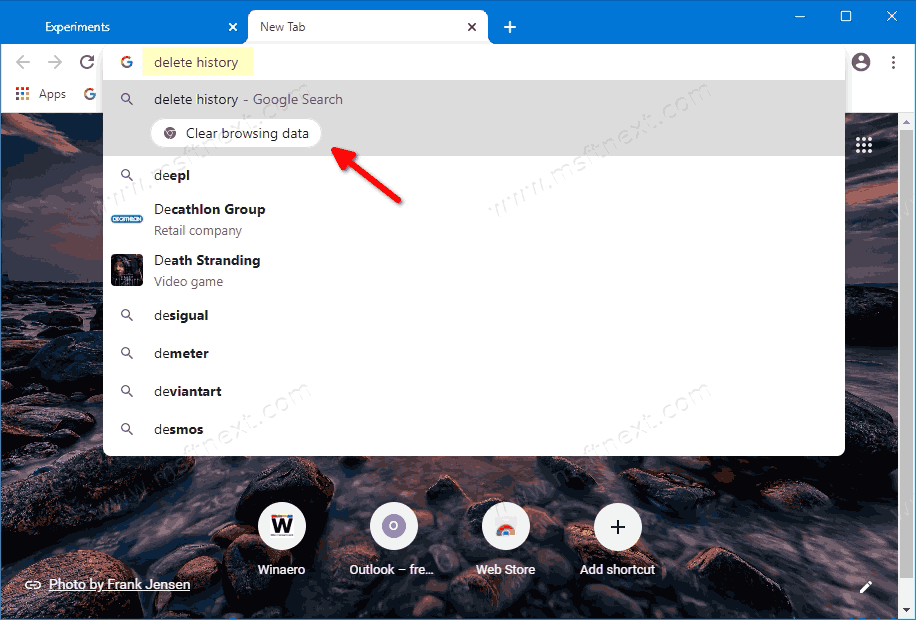Screen dimensions: 916x620
Task: Close the Experiments tab
Action: 233,27
